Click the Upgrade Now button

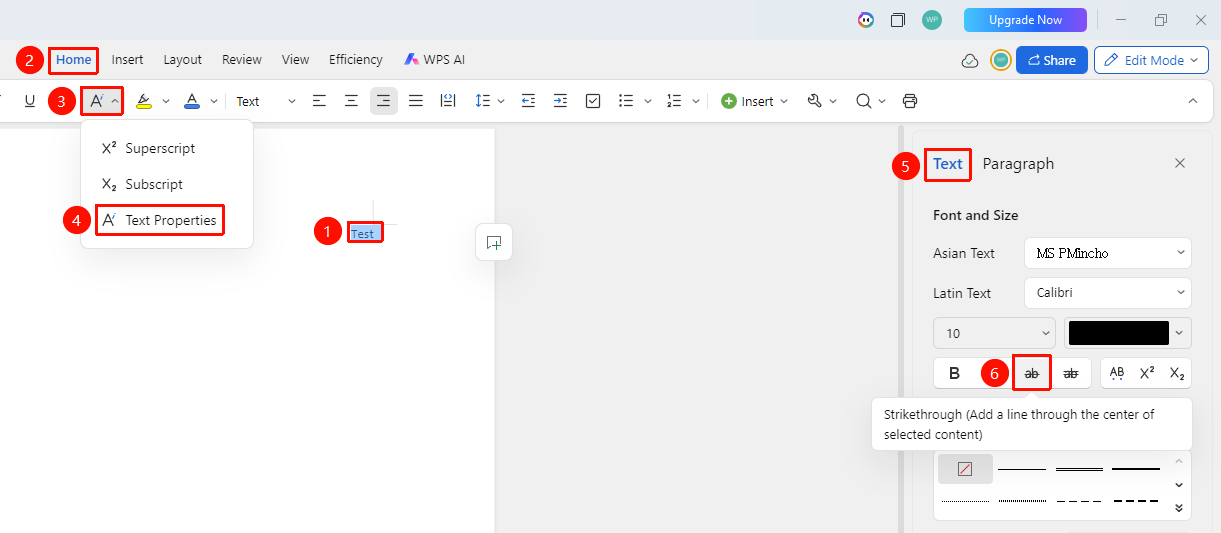(1025, 20)
